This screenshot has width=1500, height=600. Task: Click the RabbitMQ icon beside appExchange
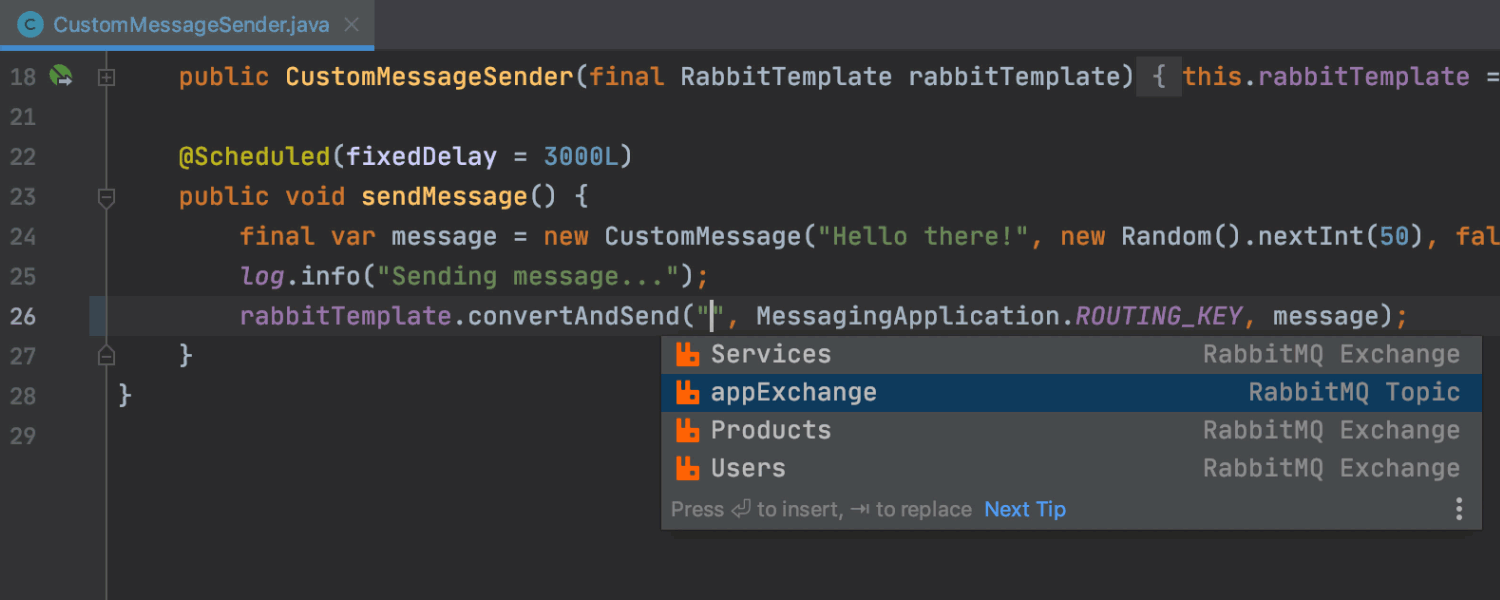pos(687,392)
